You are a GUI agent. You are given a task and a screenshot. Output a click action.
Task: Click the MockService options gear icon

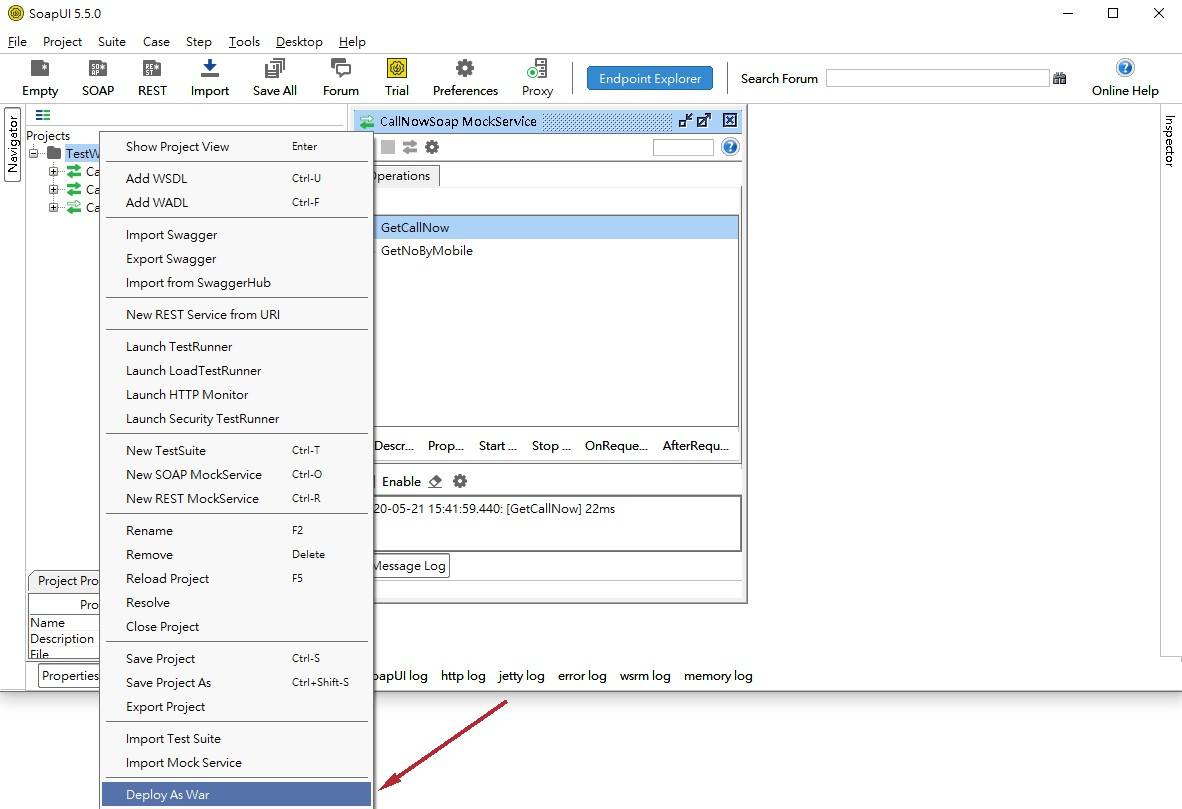[x=432, y=147]
